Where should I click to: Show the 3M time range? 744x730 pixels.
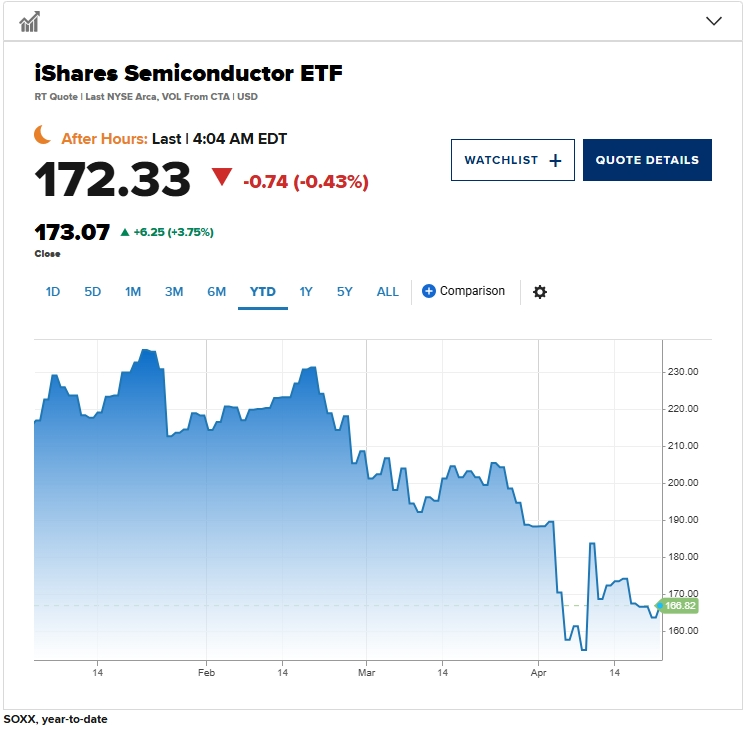point(174,291)
